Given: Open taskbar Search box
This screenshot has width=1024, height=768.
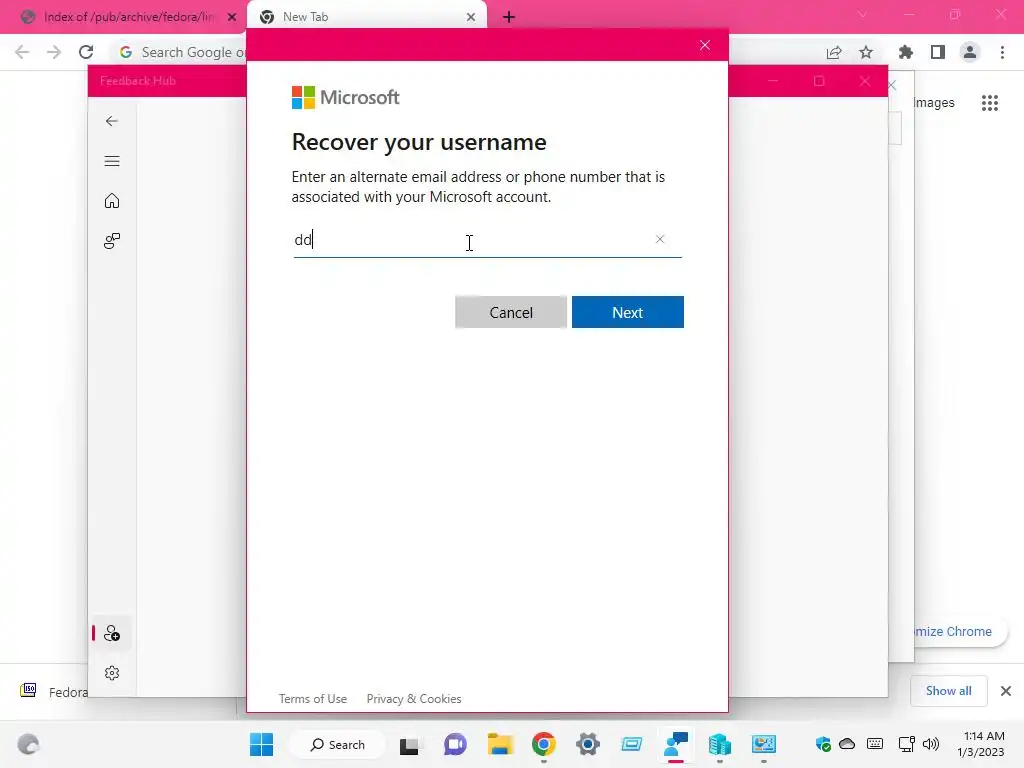Looking at the screenshot, I should (337, 744).
